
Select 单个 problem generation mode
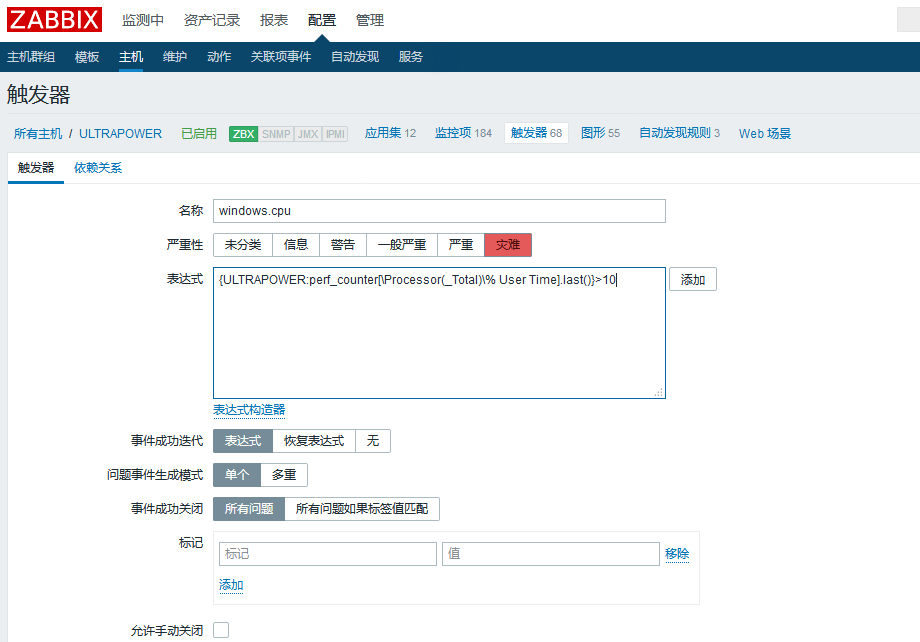(x=237, y=475)
